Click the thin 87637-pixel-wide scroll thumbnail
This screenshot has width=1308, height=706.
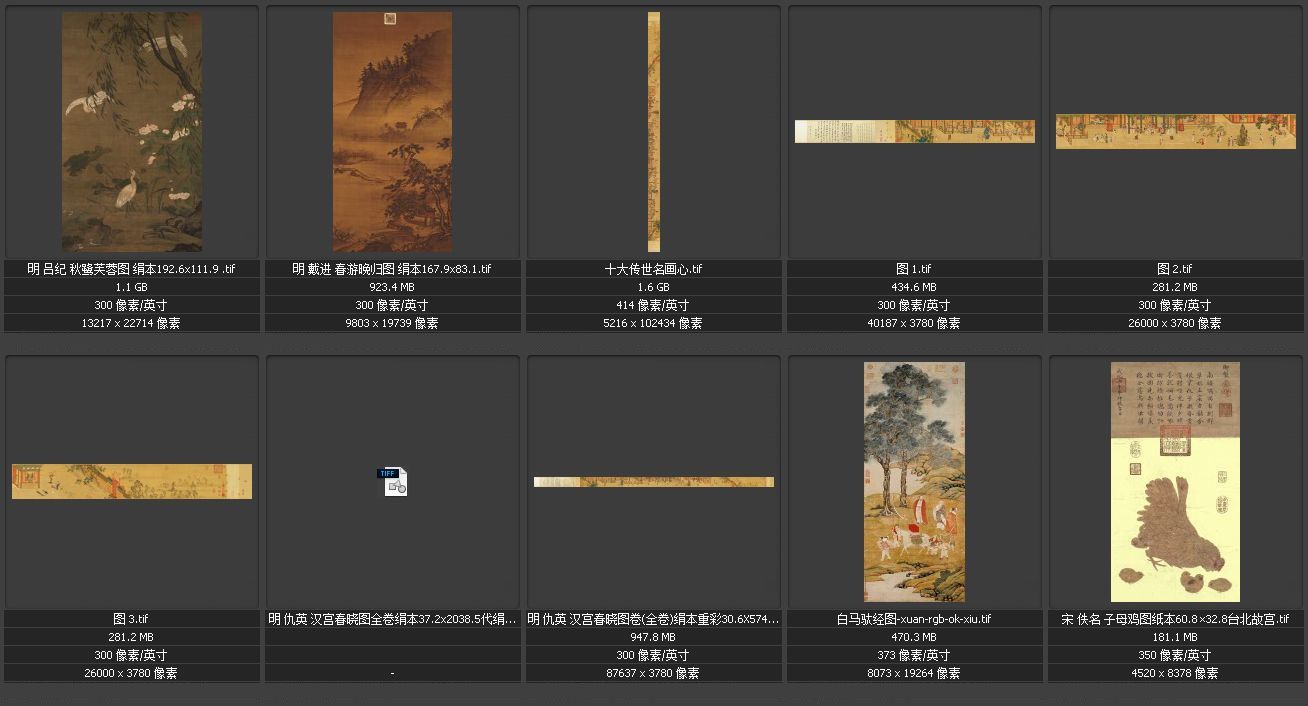pyautogui.click(x=654, y=482)
